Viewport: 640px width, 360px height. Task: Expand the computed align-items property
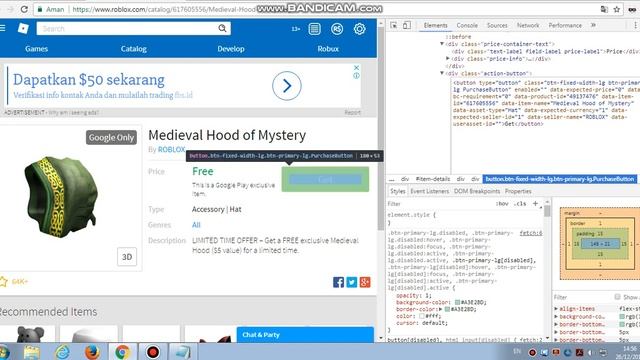[556, 309]
